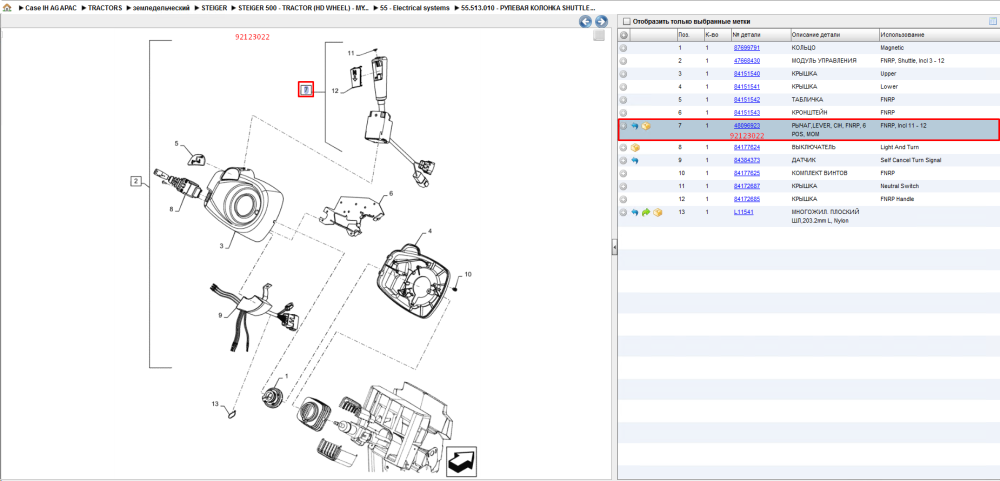
Task: Click yellow box icon in row L11541
Action: tap(658, 212)
